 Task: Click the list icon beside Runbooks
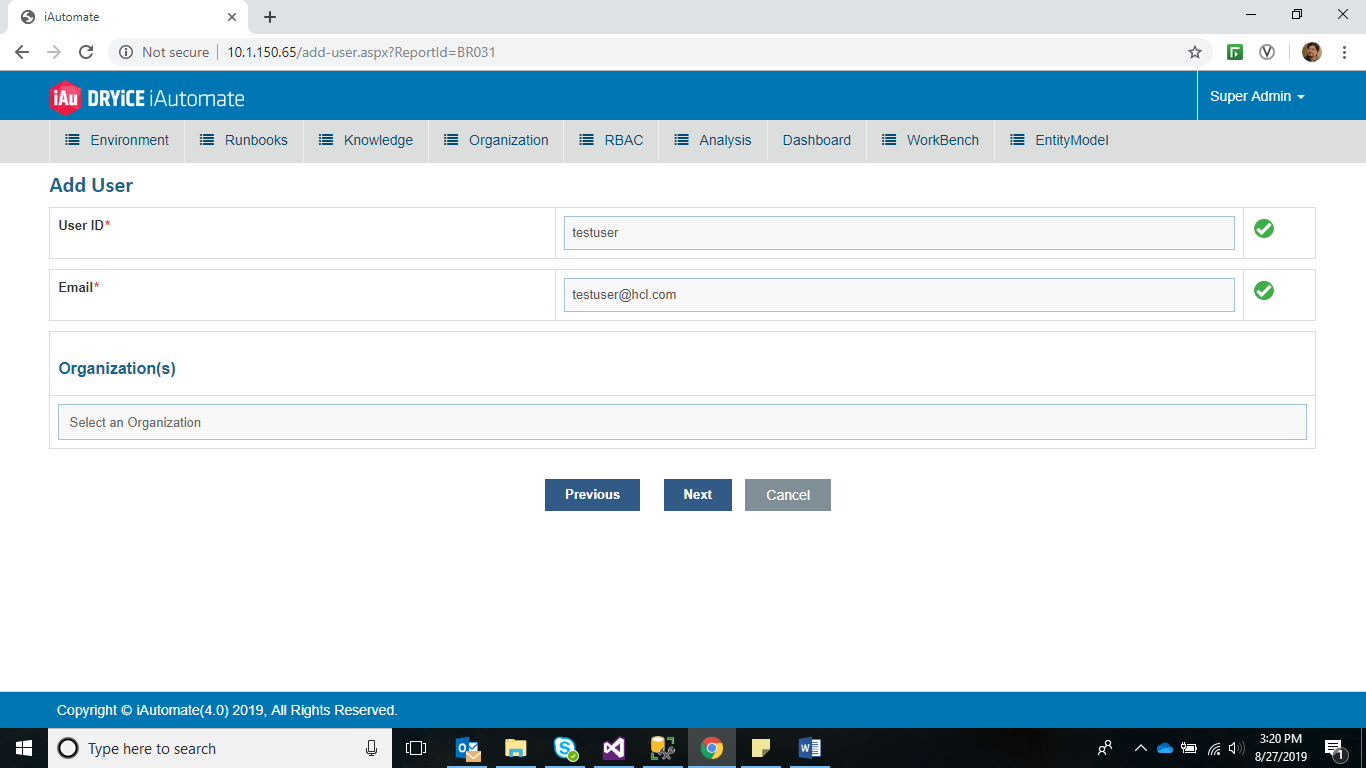[207, 140]
